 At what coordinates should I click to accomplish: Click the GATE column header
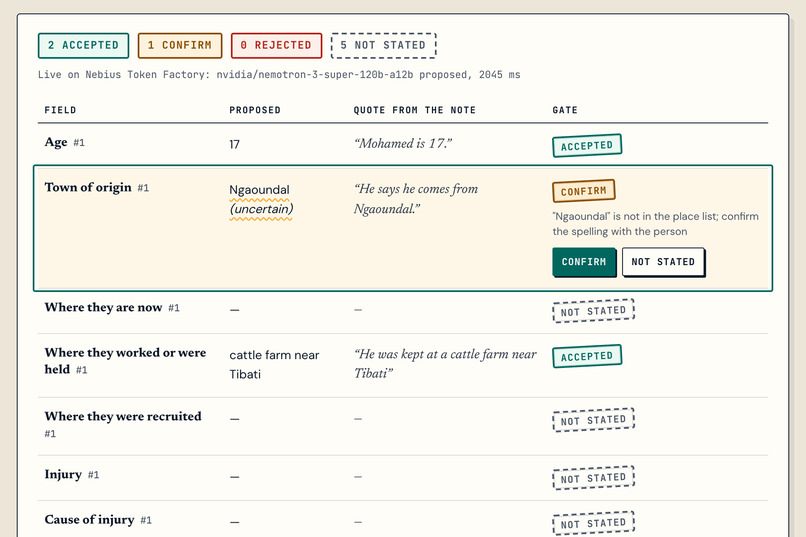click(565, 110)
